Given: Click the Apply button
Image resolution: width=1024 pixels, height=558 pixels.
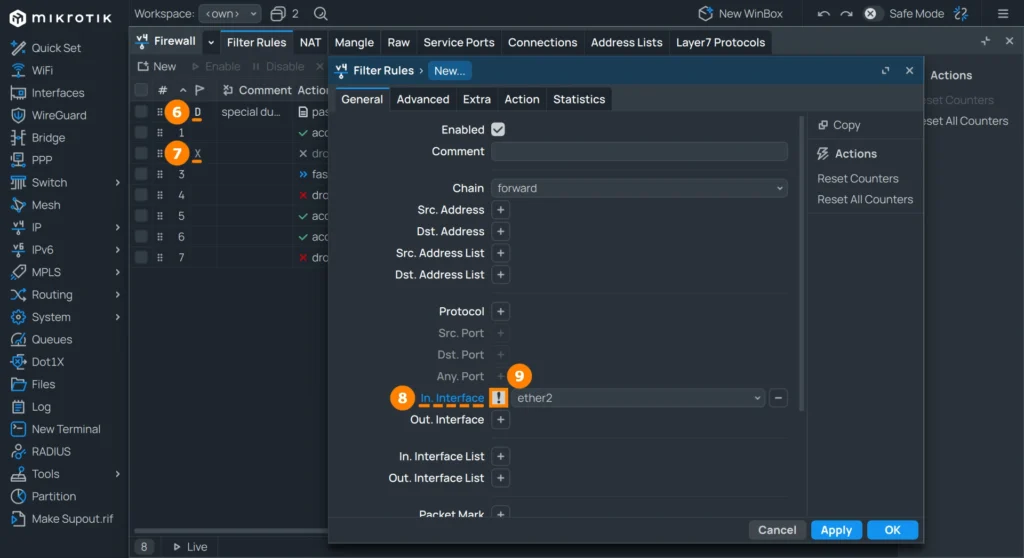Looking at the screenshot, I should (x=836, y=530).
